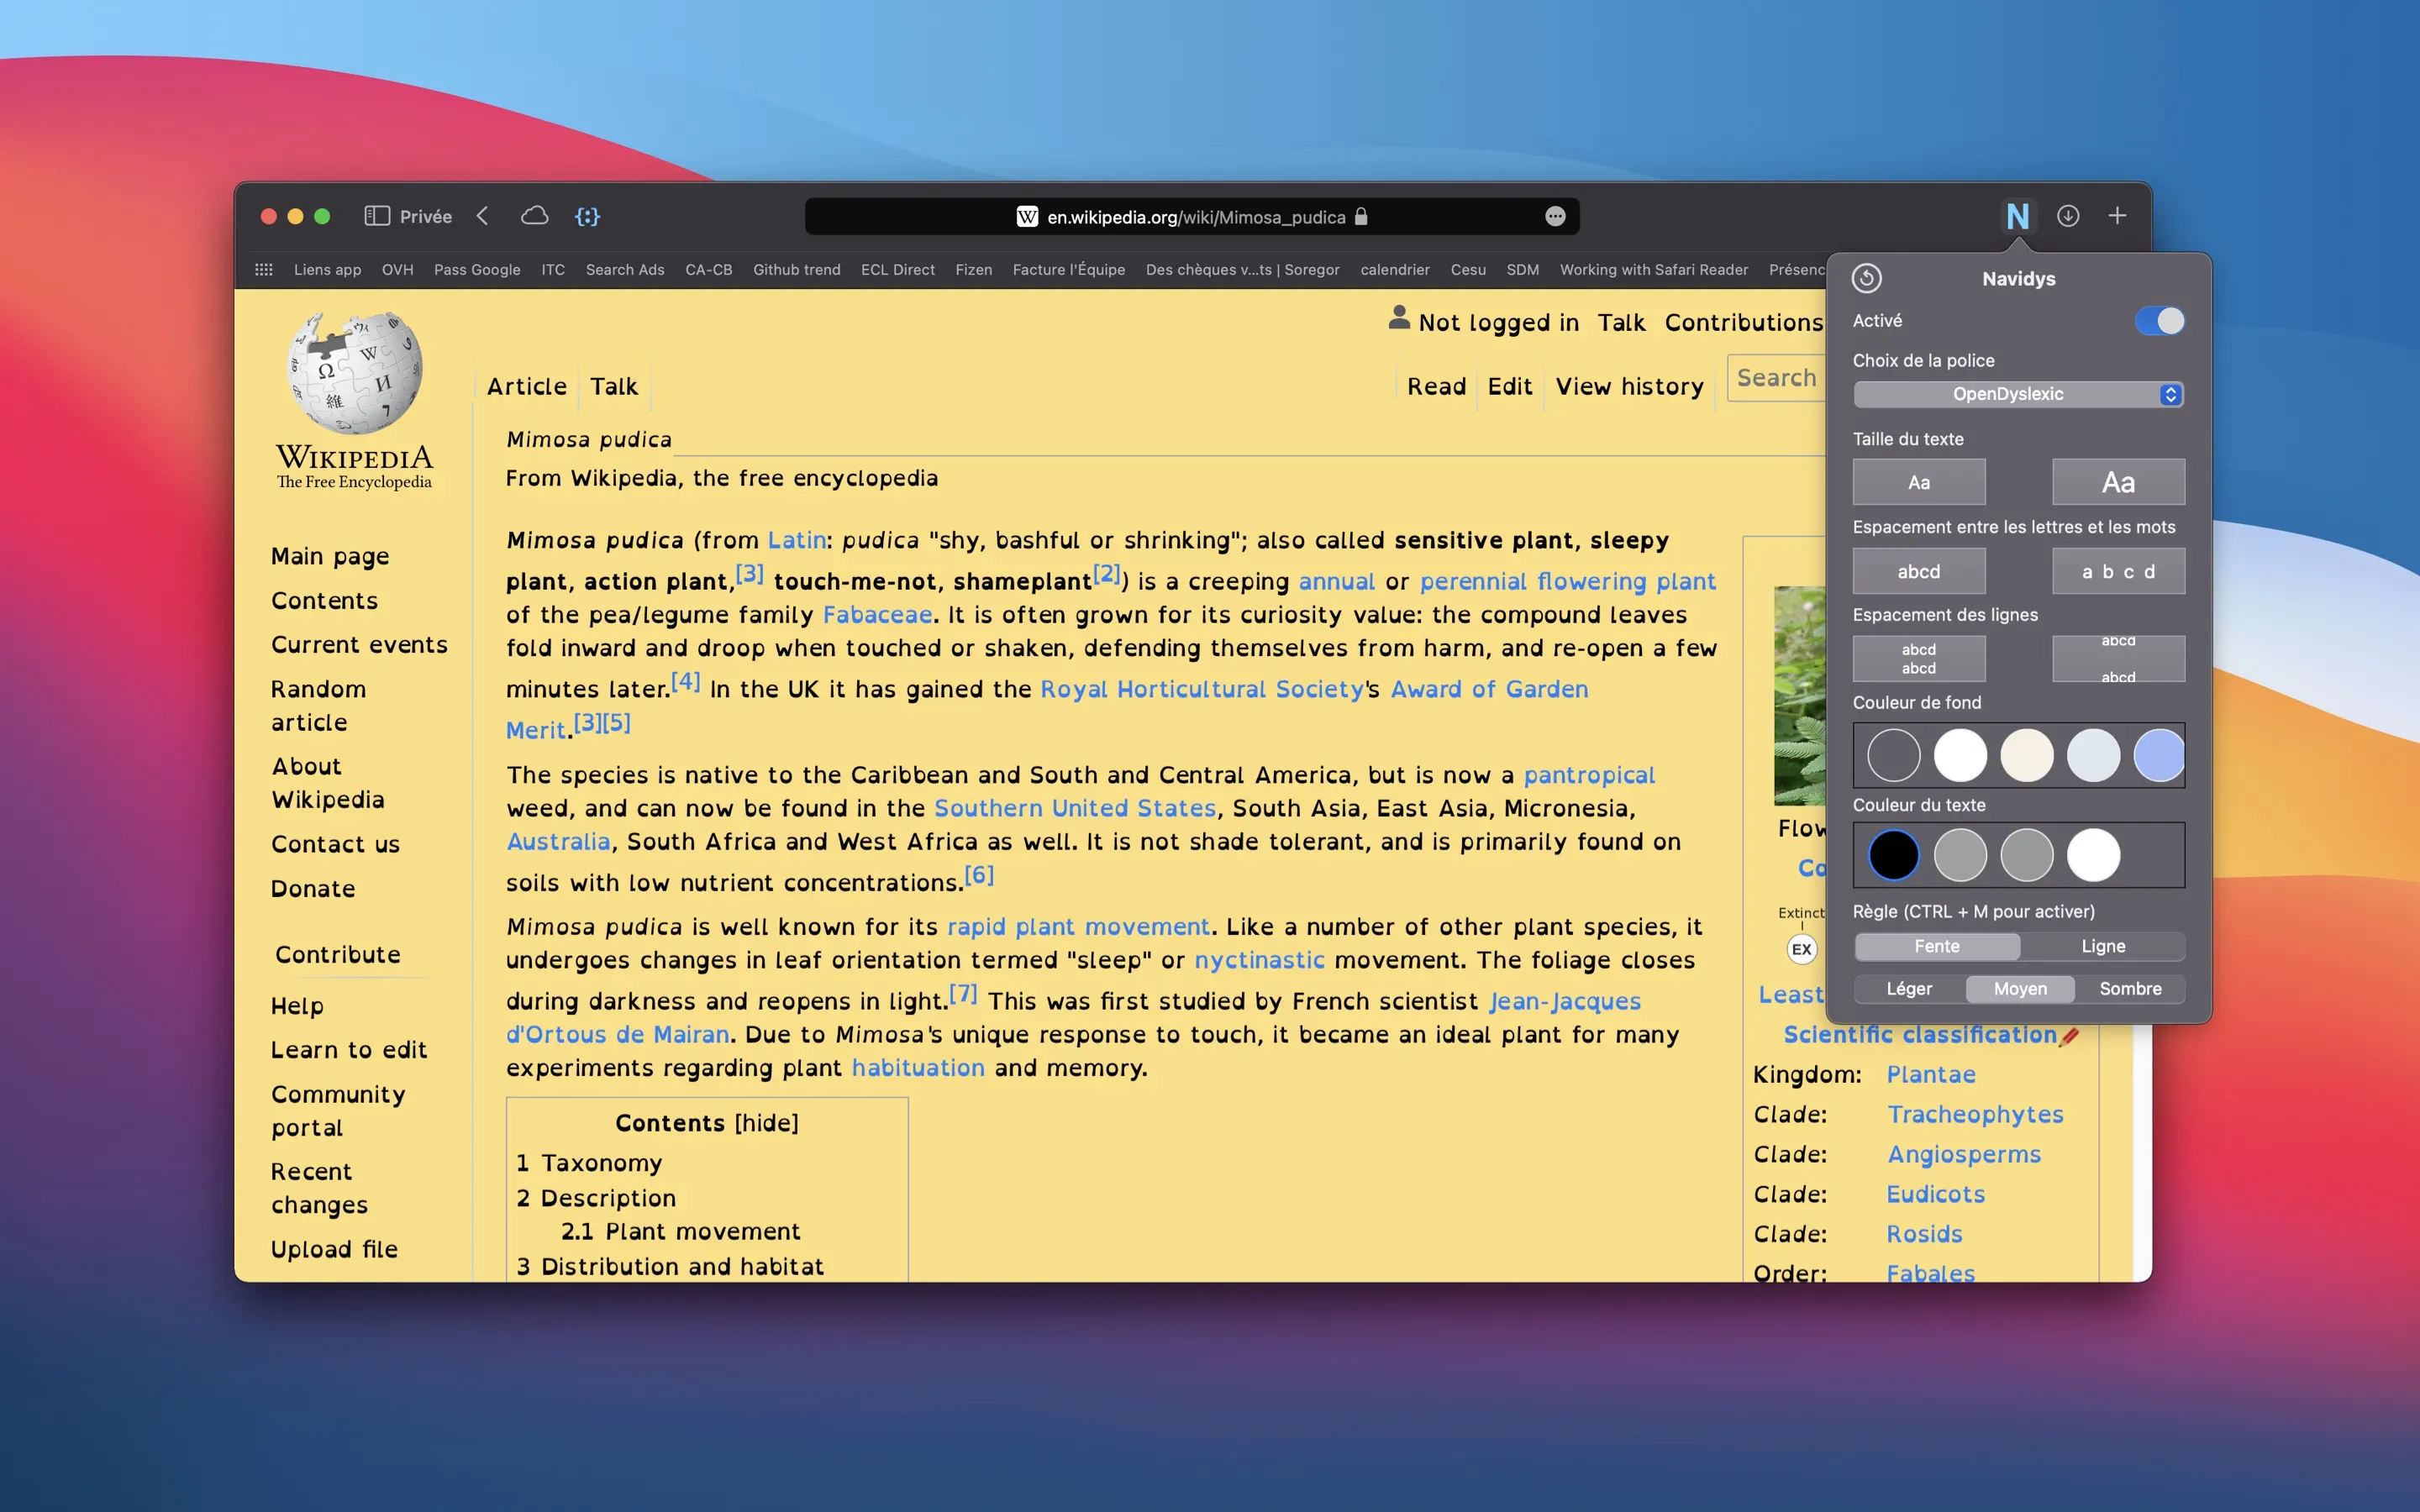The width and height of the screenshot is (2420, 1512).
Task: Click the larger text size Aa button
Action: [x=2118, y=483]
